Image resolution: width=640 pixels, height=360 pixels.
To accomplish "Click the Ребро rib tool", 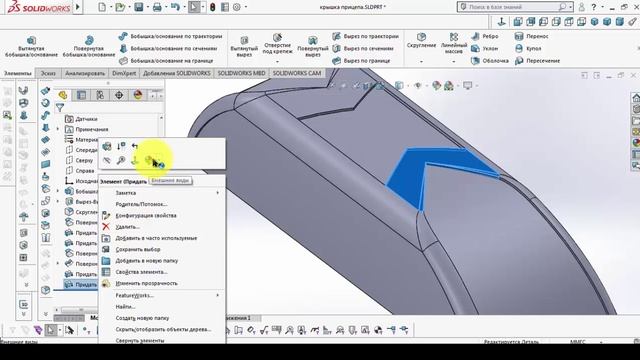I will (485, 36).
